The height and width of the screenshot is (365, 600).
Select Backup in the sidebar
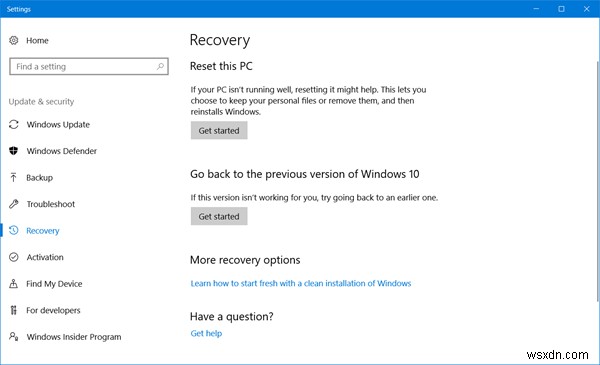coord(39,178)
